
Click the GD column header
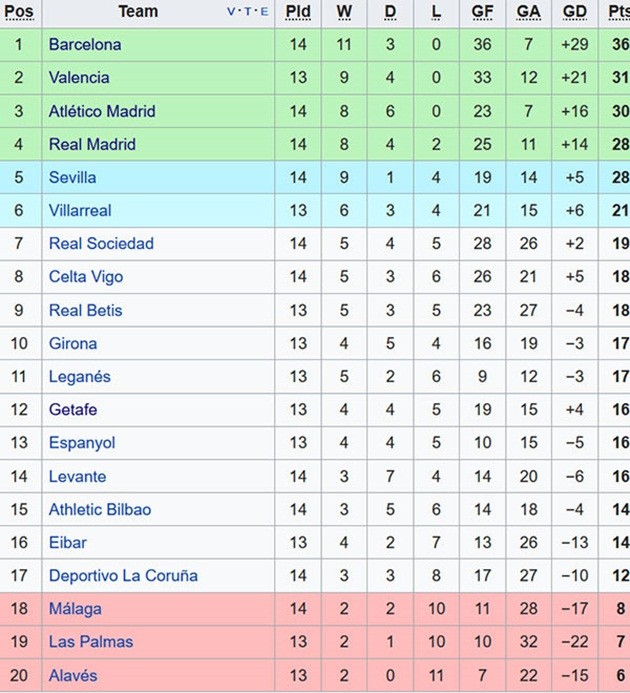click(575, 12)
